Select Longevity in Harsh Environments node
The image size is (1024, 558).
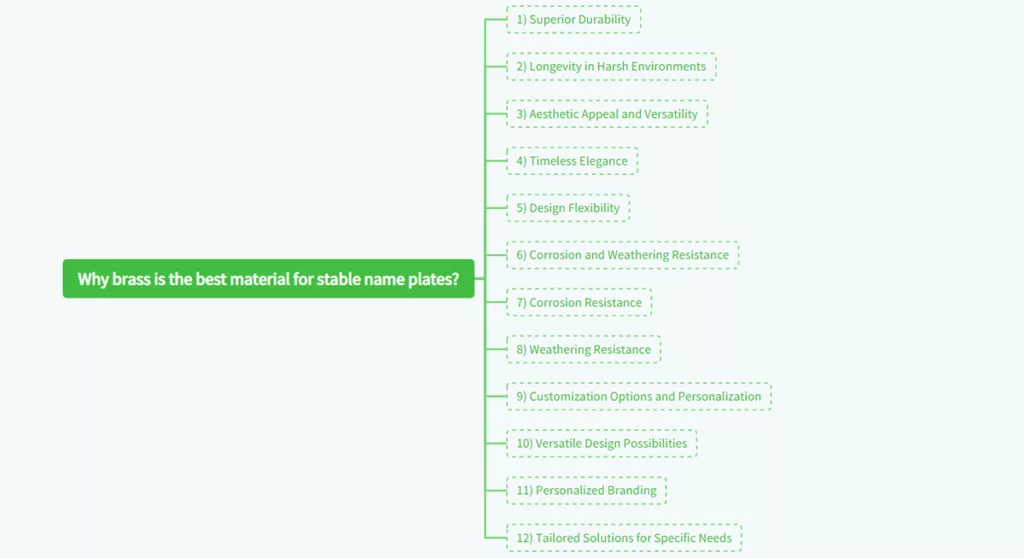pos(611,66)
